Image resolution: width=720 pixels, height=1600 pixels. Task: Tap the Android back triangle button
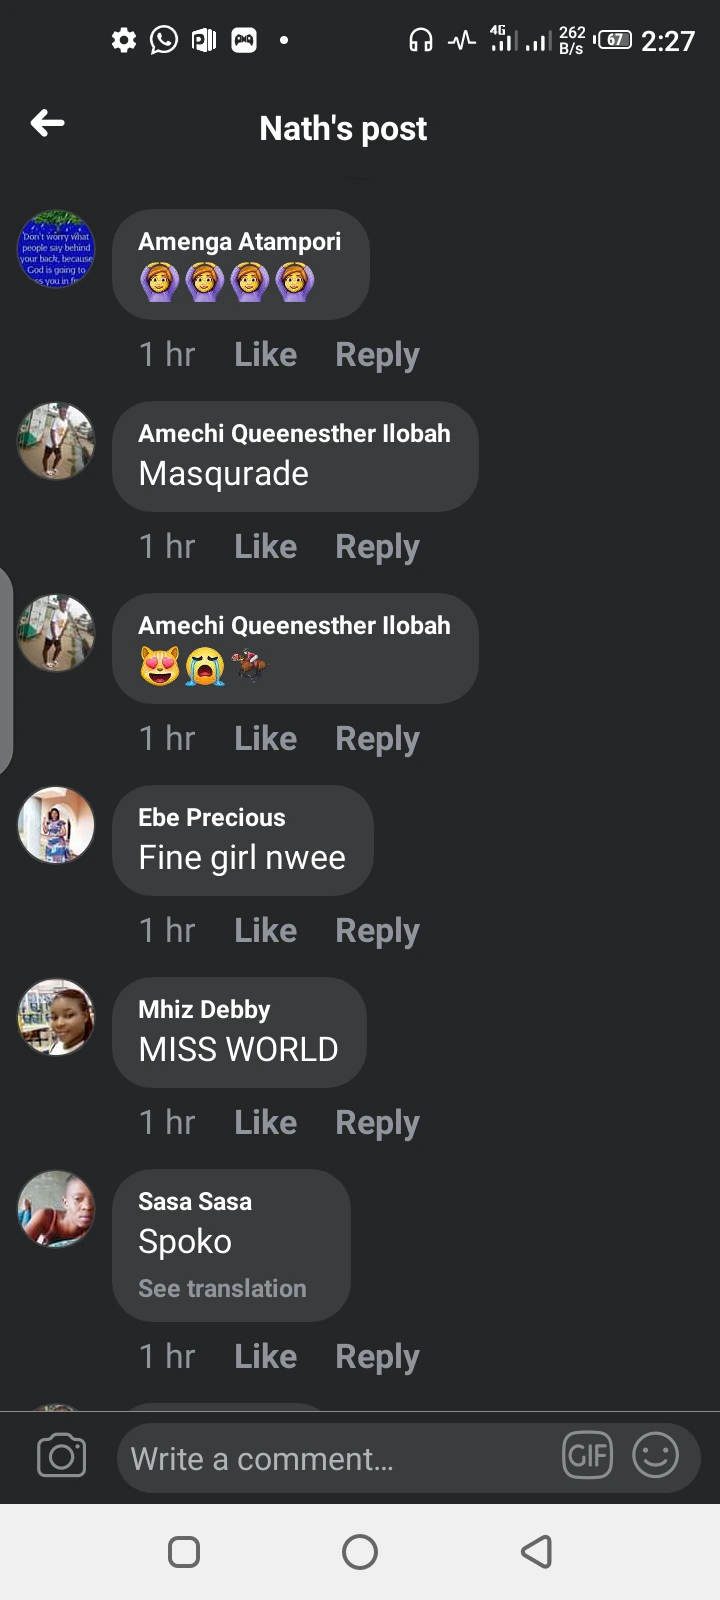[x=537, y=1552]
